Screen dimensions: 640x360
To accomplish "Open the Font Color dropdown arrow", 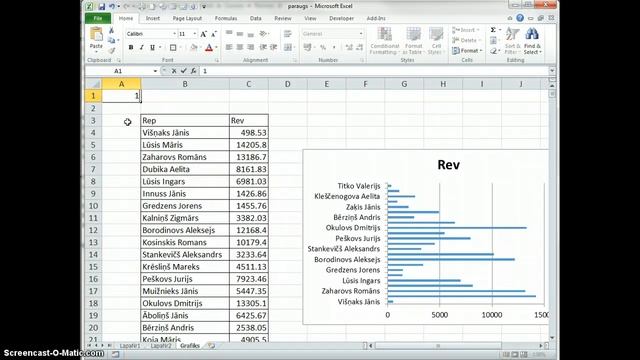I will pos(216,48).
